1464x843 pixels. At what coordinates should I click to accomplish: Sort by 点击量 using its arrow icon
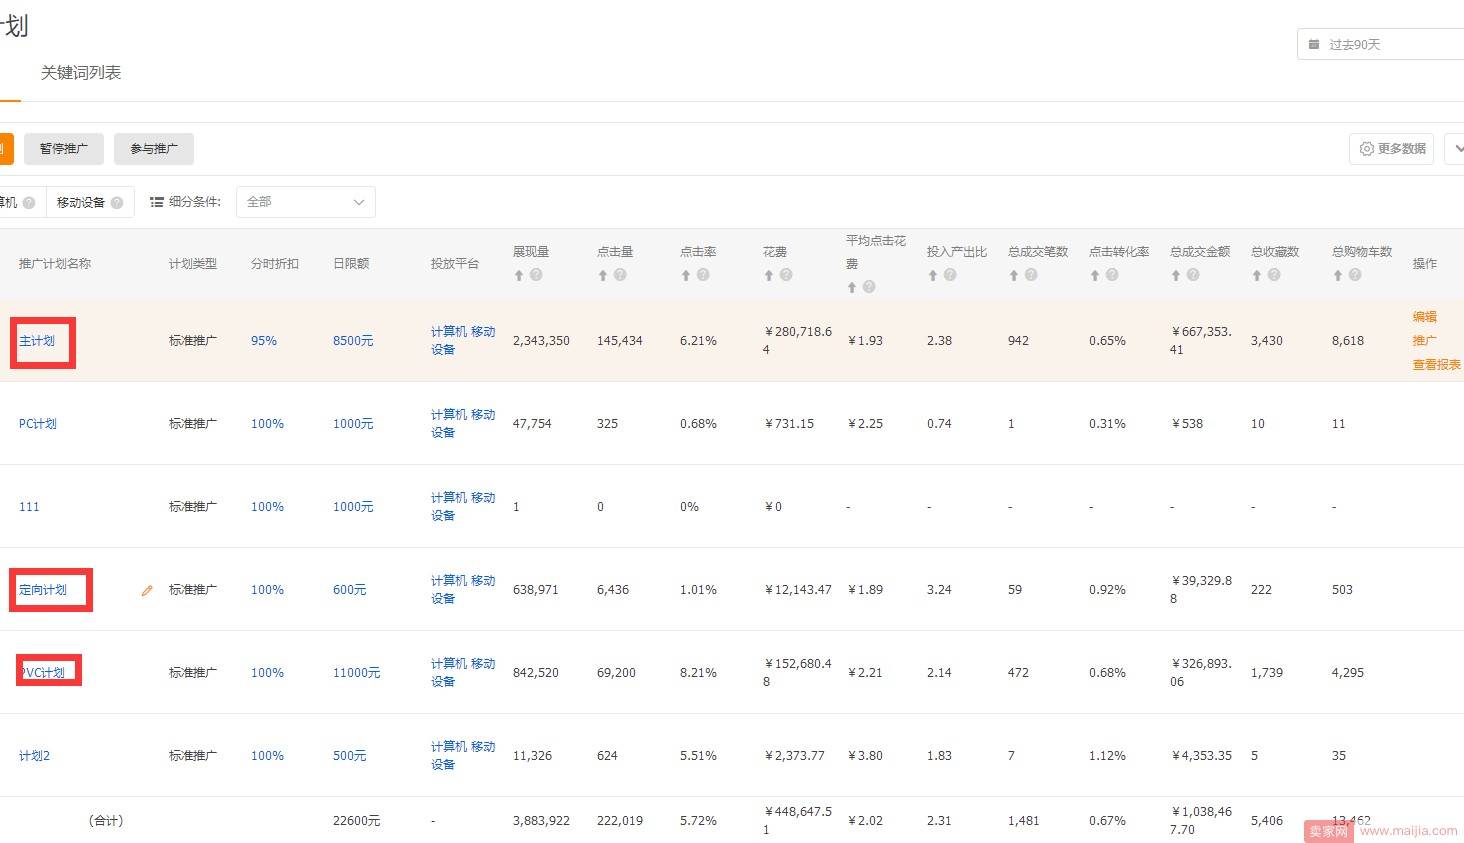pos(603,275)
